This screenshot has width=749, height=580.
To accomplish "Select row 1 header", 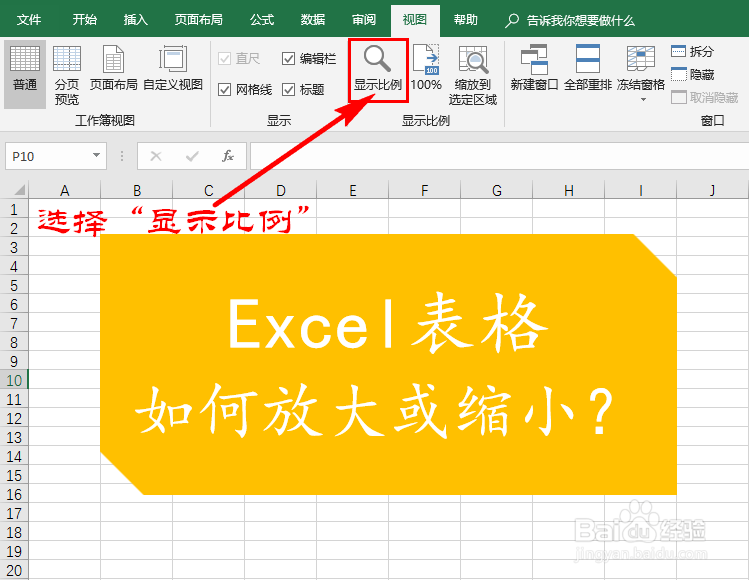I will [14, 209].
